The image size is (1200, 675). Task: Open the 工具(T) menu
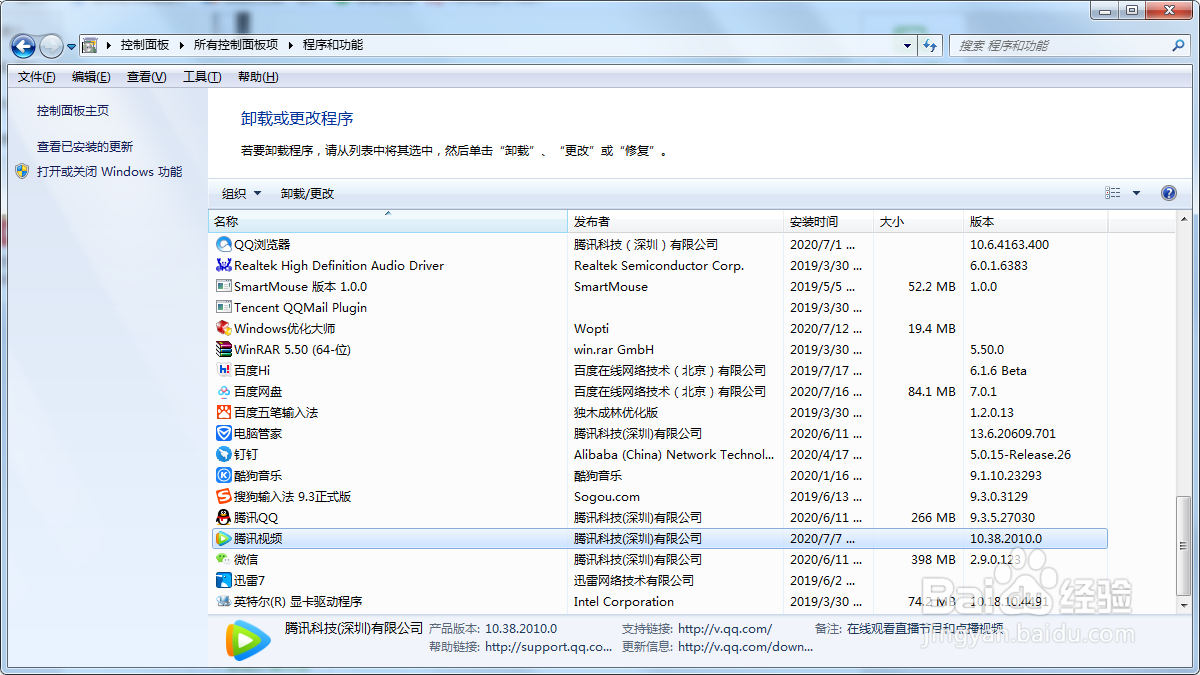point(202,77)
